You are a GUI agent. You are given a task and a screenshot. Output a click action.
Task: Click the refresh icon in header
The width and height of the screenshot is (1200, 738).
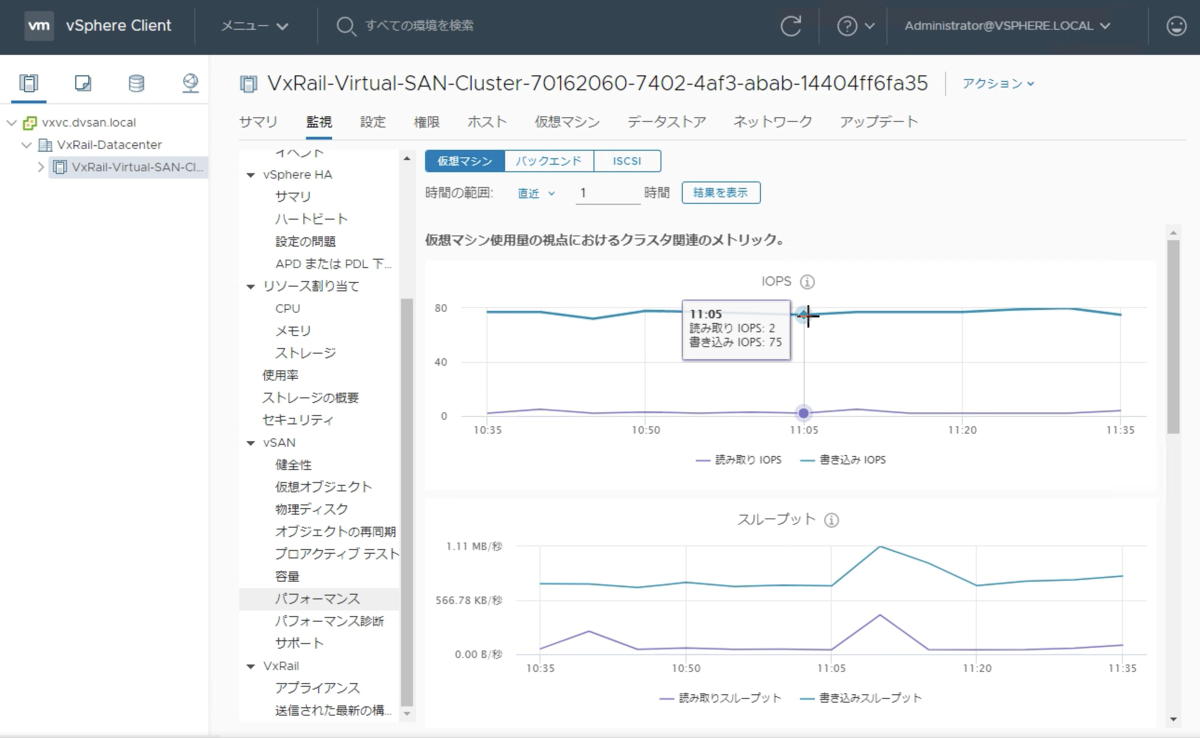(791, 26)
